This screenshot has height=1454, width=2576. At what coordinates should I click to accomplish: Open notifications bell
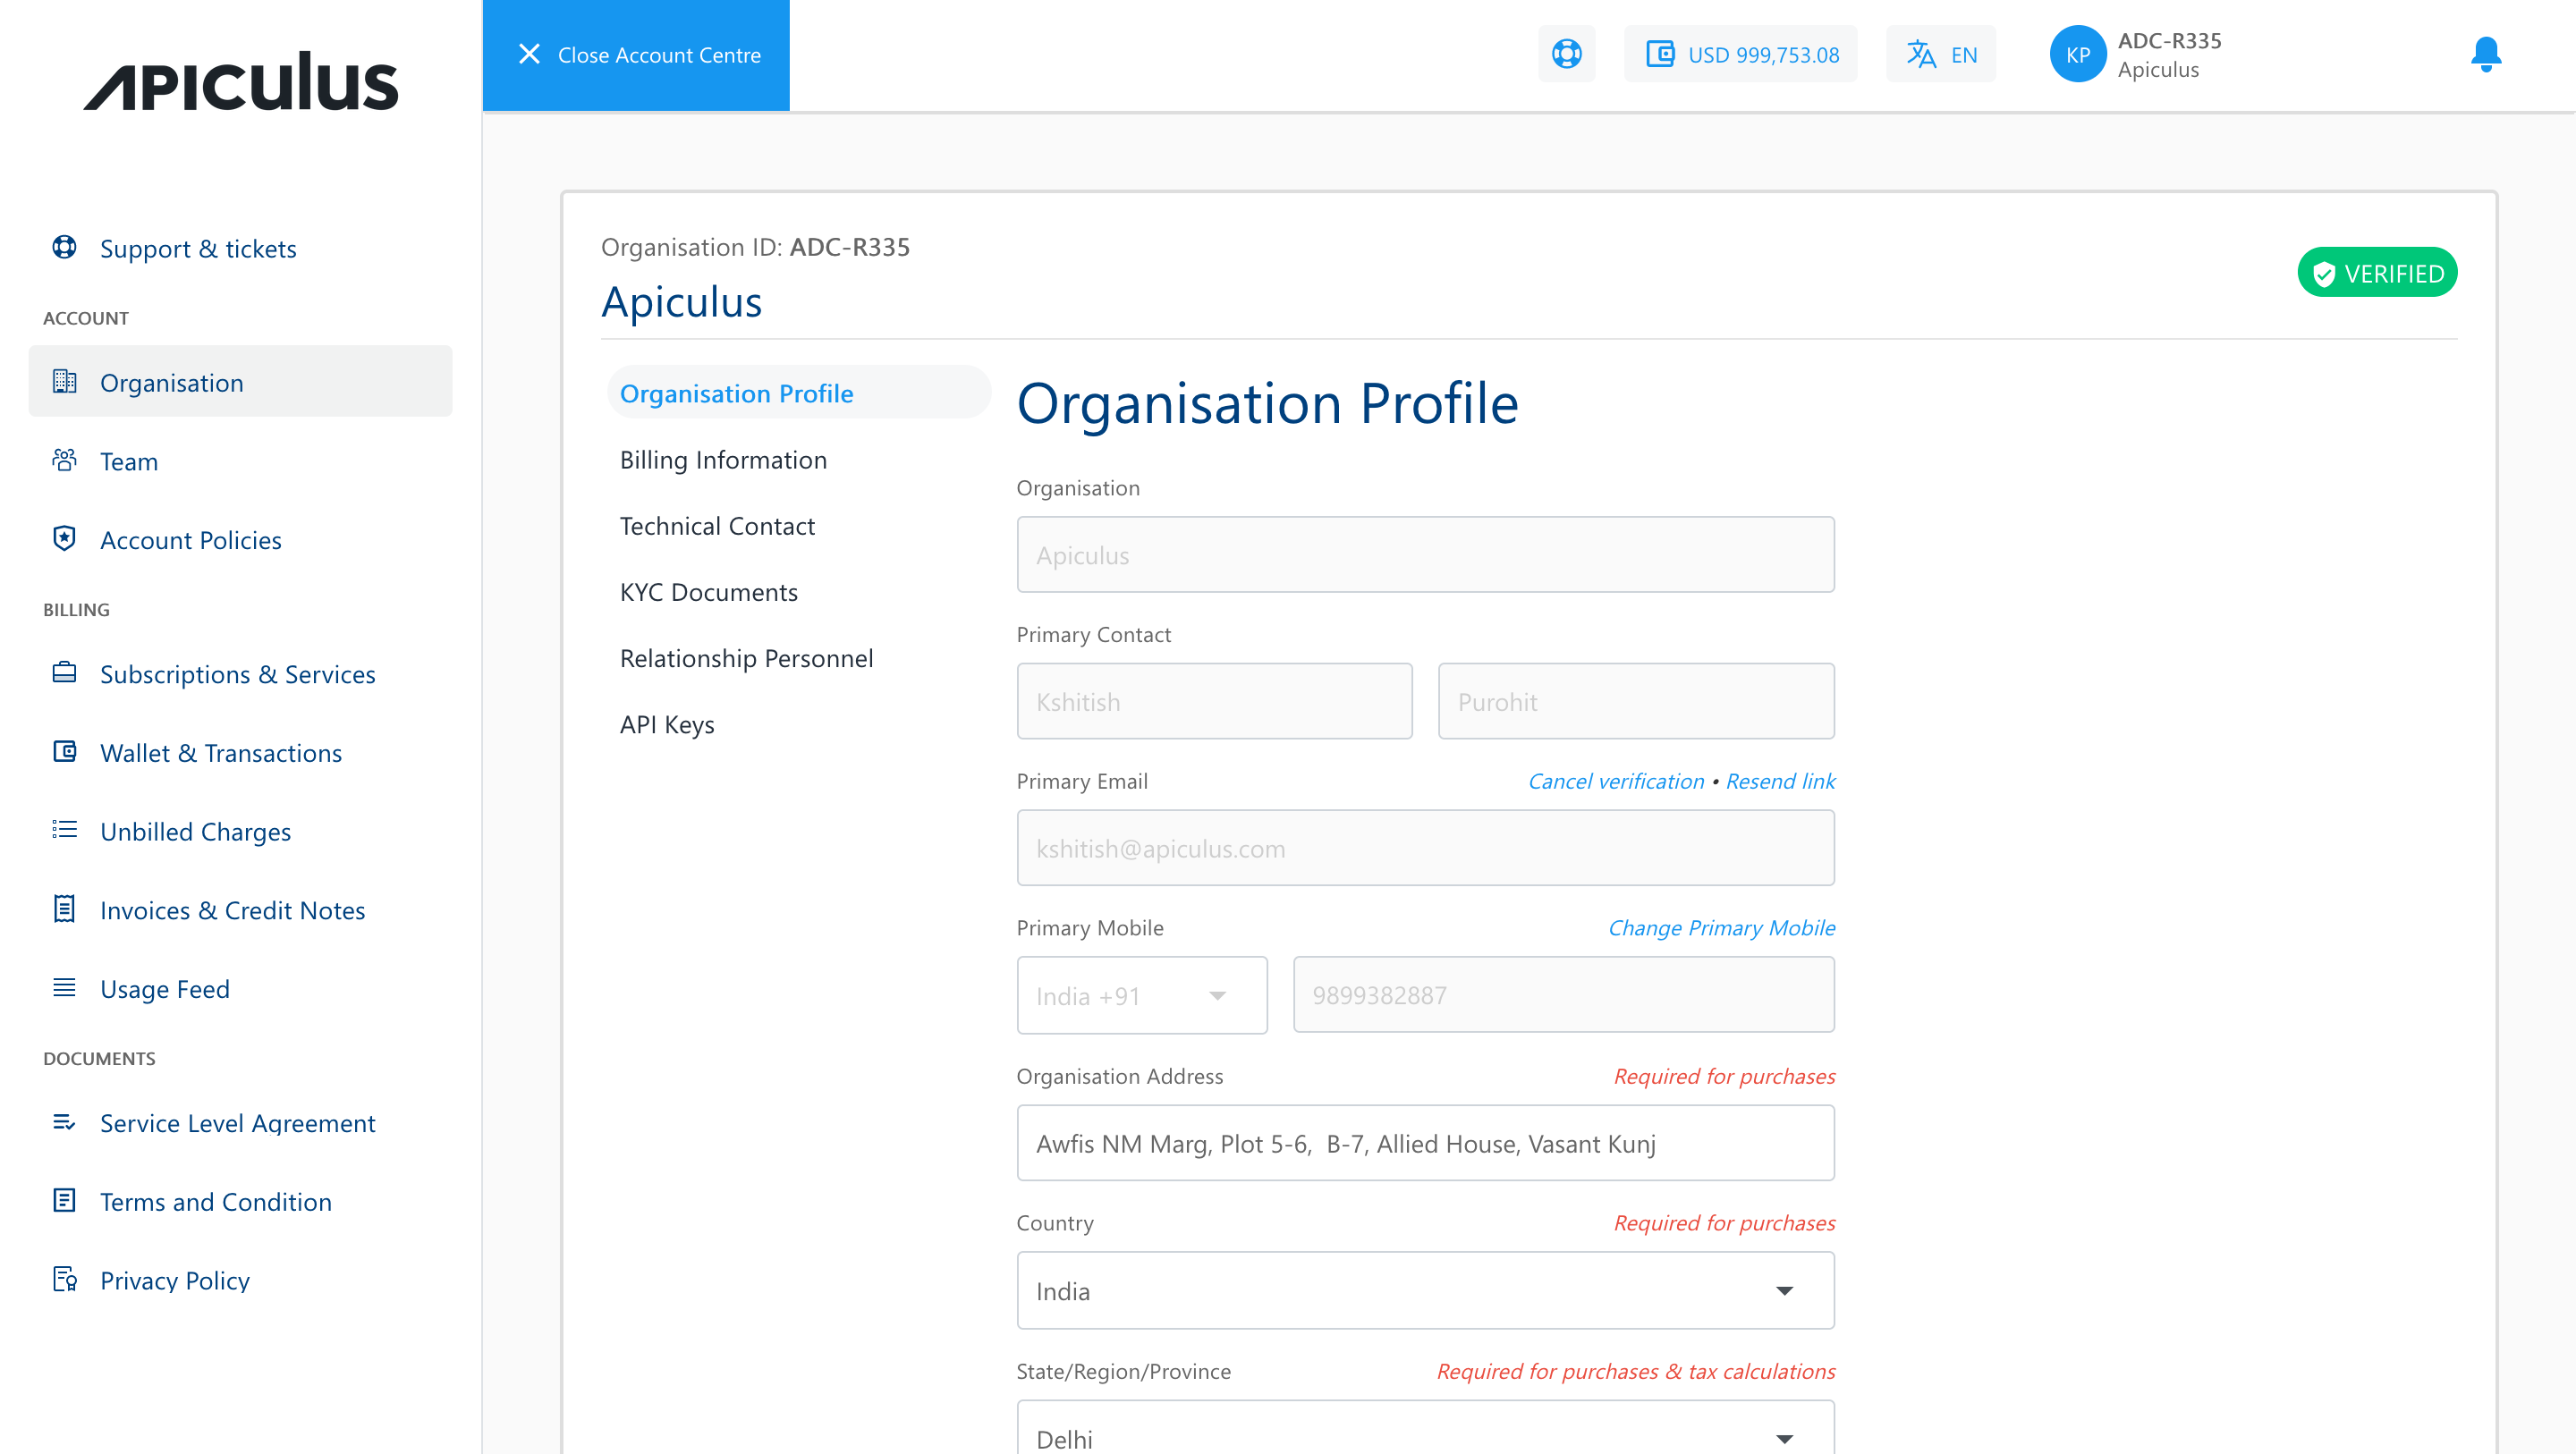(2486, 54)
